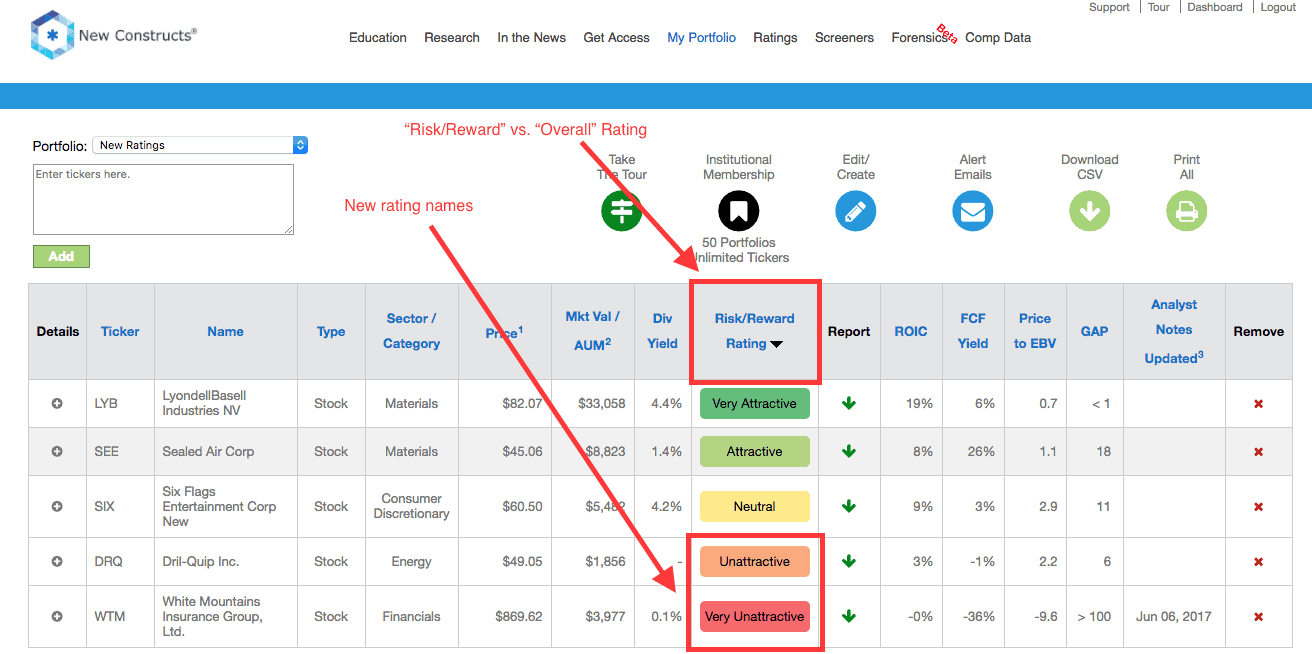Click the Print All printer icon
Image resolution: width=1312 pixels, height=654 pixels.
click(1186, 211)
